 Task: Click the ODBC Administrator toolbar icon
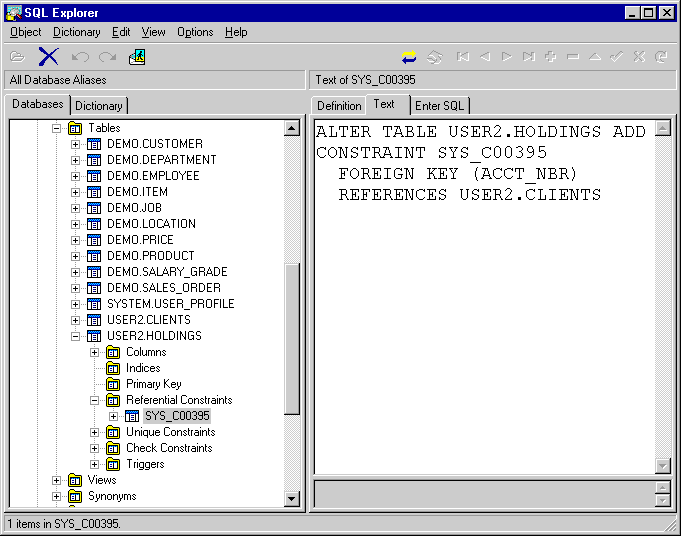coord(137,57)
